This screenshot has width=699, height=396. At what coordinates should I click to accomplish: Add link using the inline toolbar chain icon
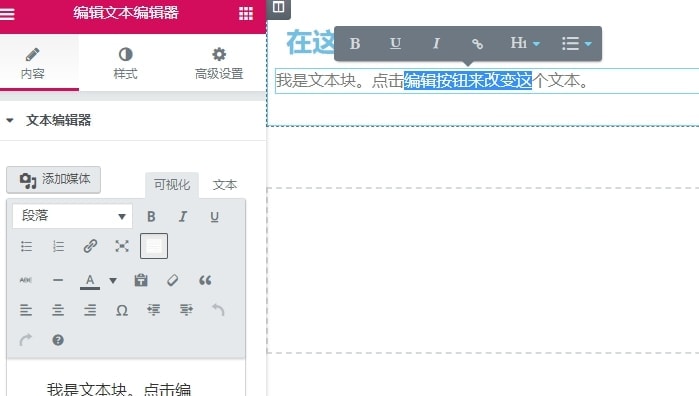click(477, 44)
